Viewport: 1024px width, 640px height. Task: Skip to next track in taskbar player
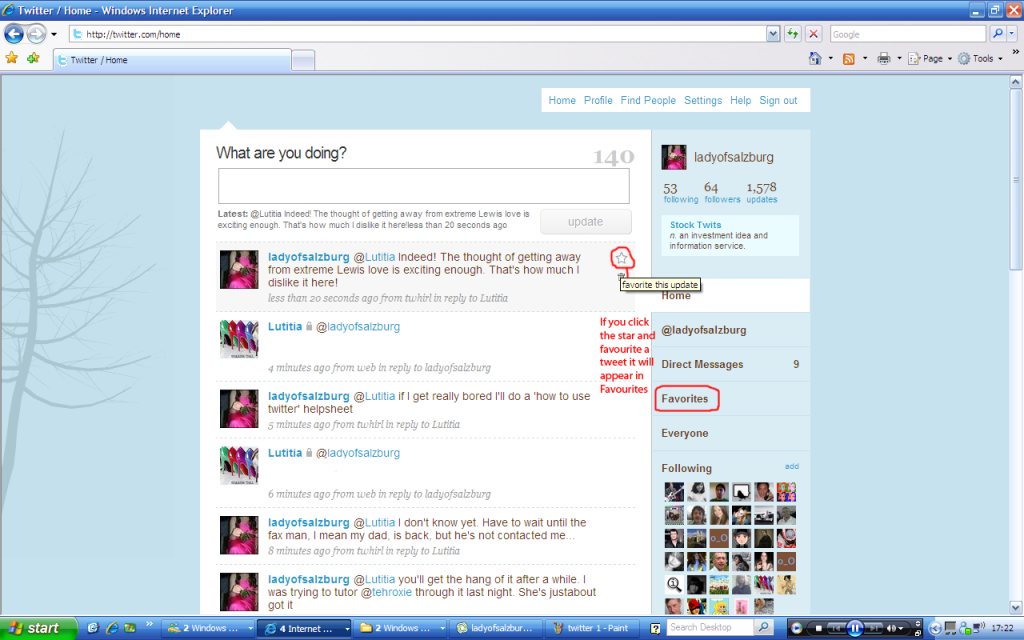tap(873, 628)
